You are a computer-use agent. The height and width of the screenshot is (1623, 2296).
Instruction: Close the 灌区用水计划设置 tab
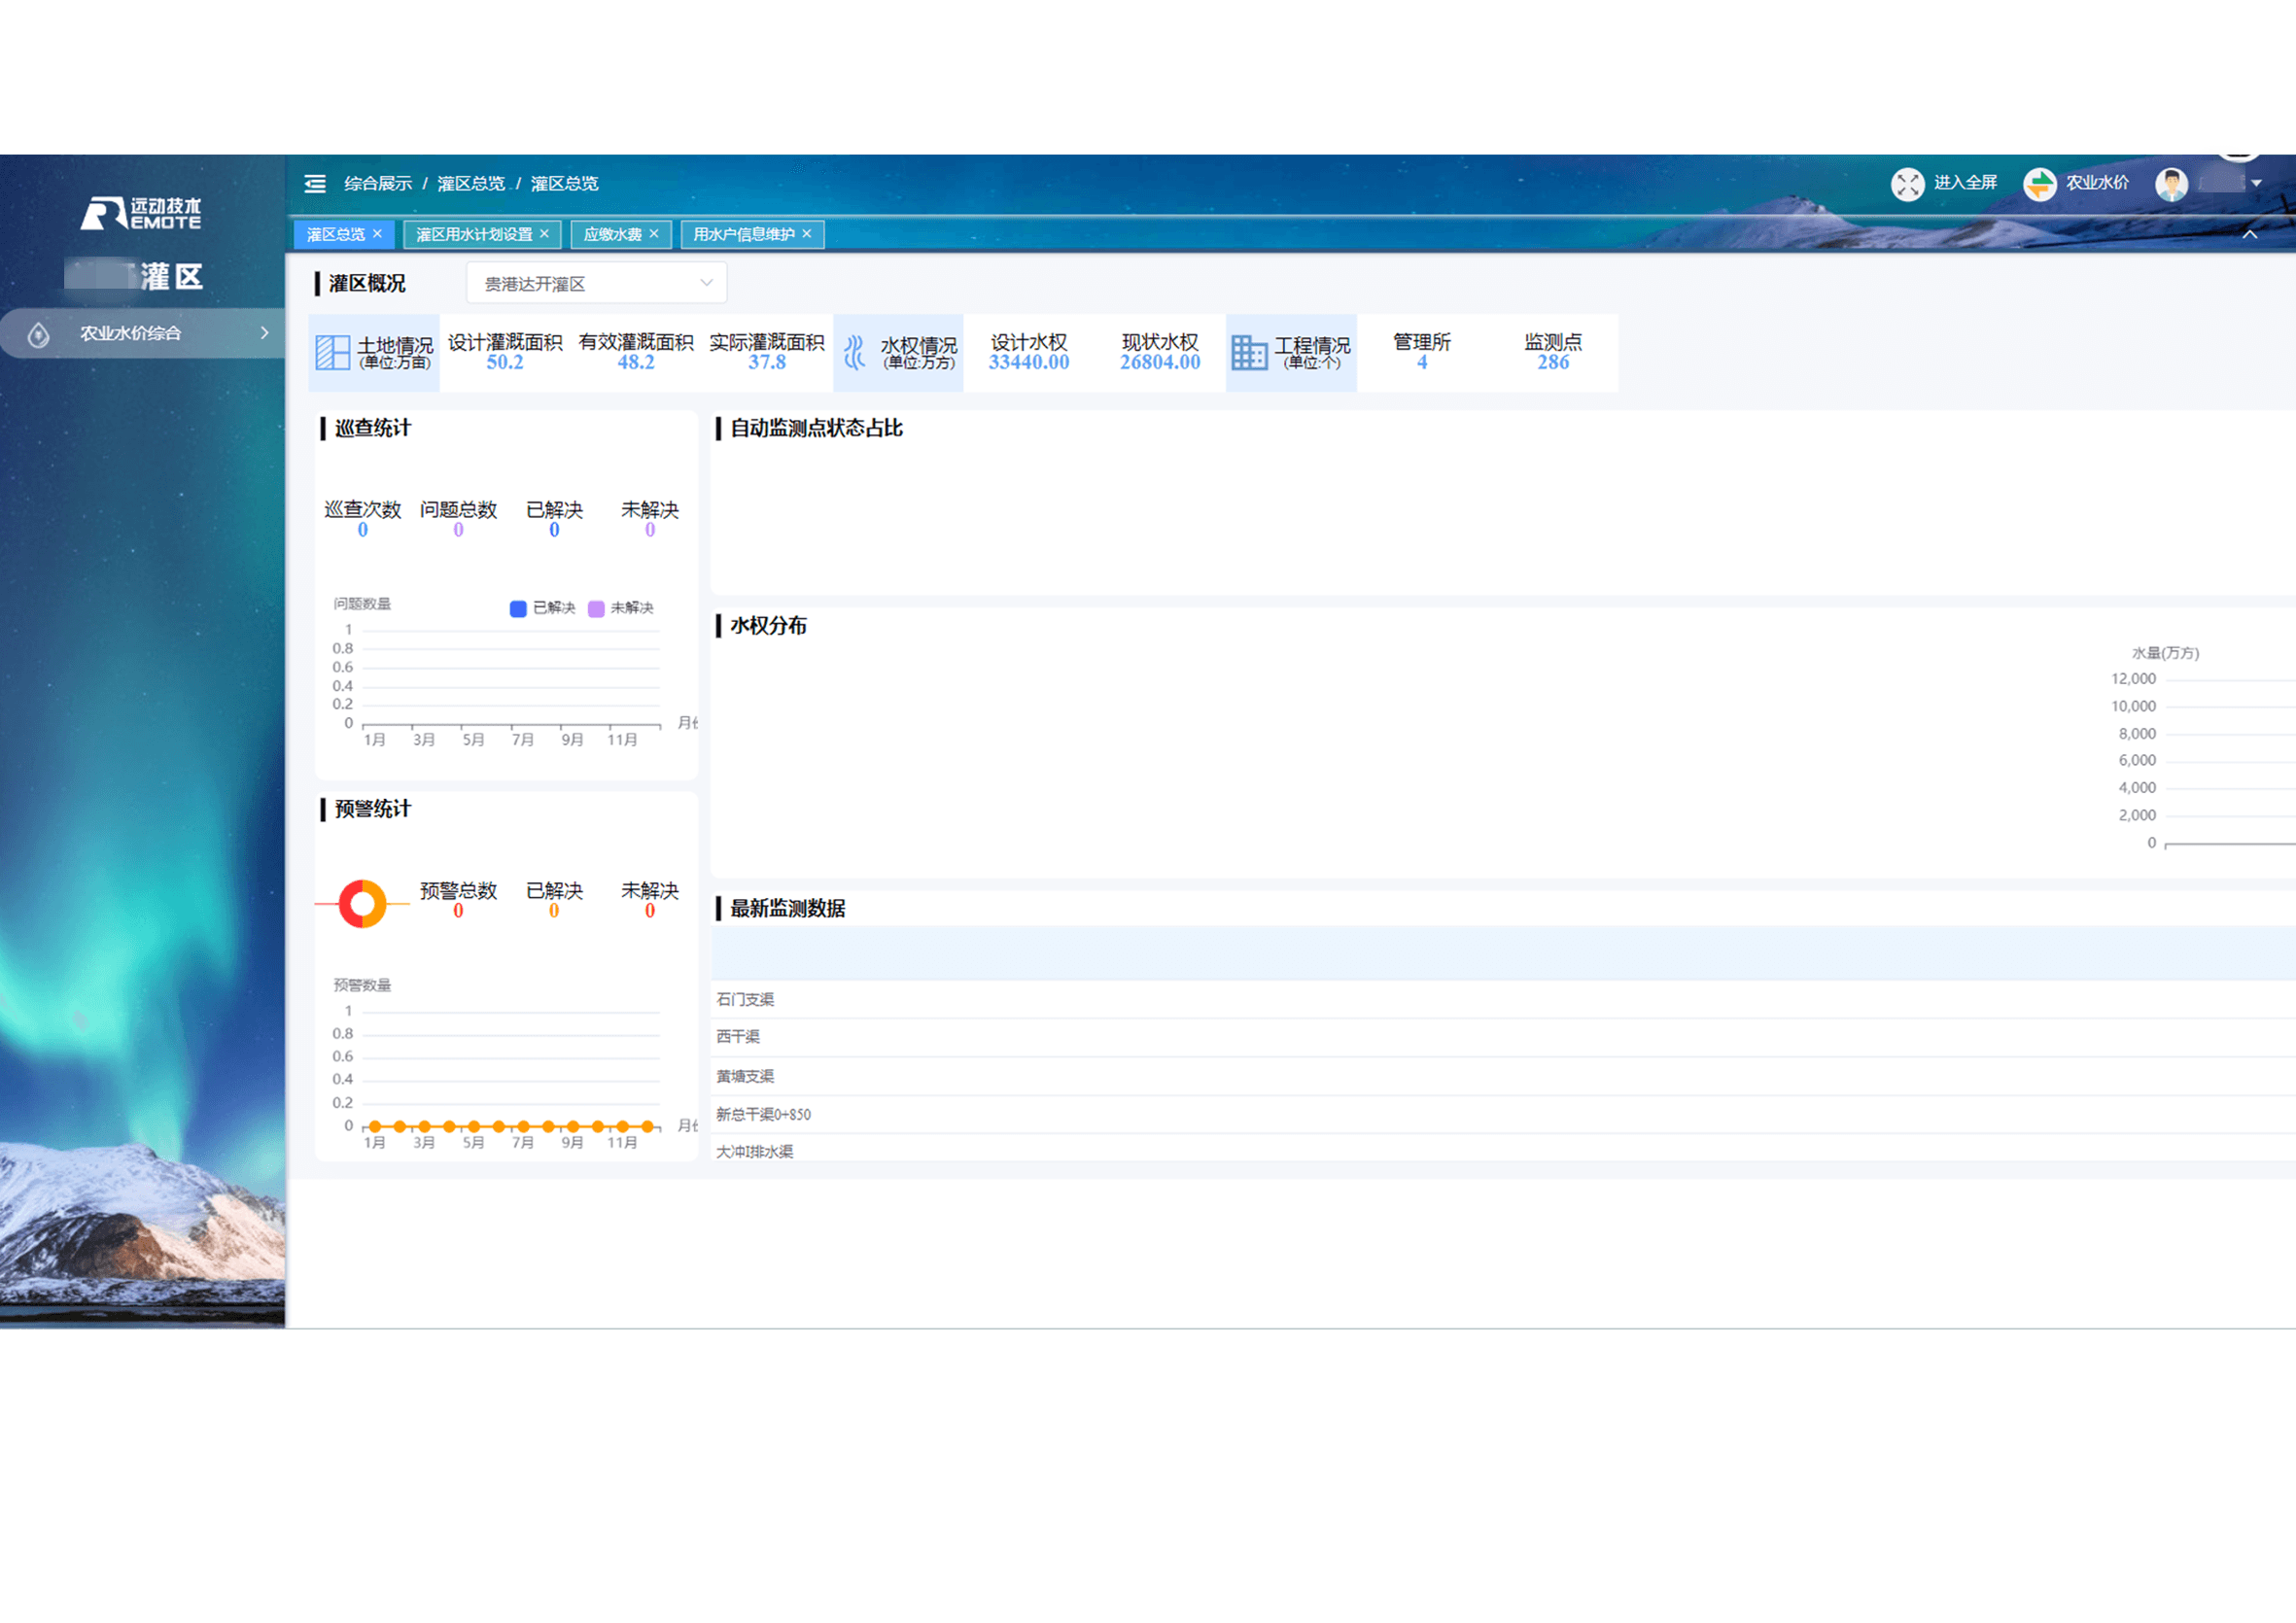[x=544, y=234]
